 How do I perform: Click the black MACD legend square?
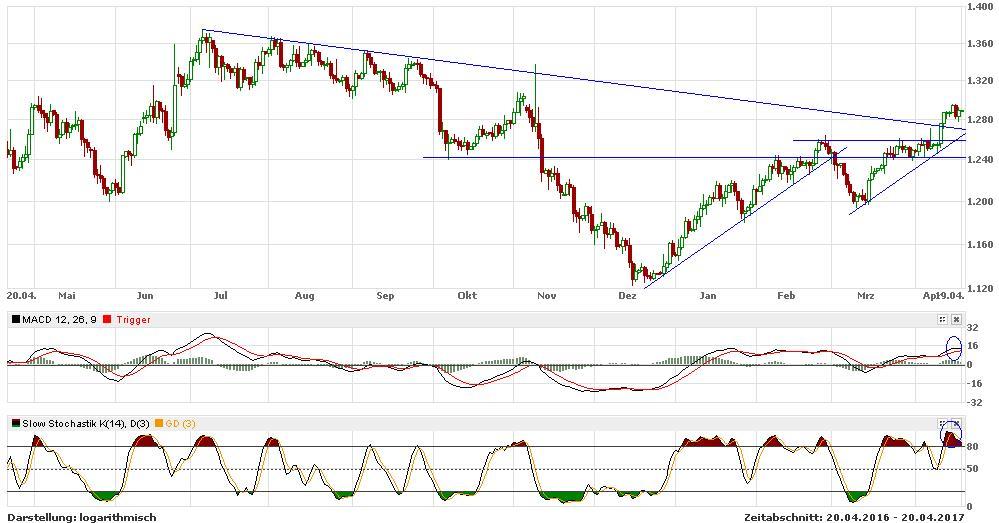tap(15, 319)
